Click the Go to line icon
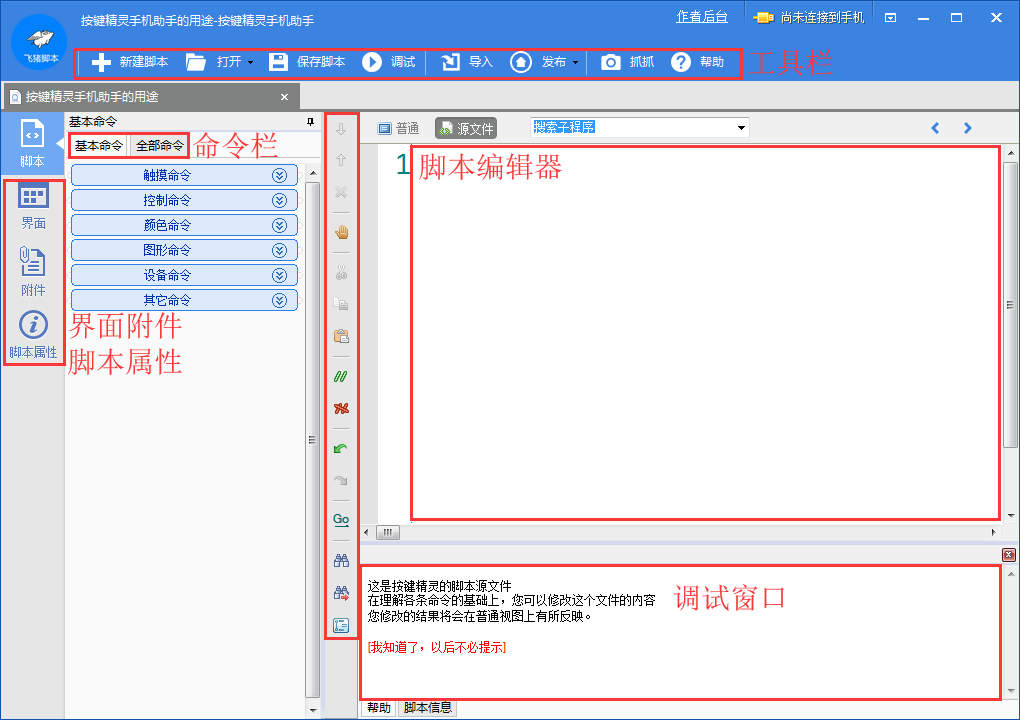This screenshot has width=1020, height=720. [x=341, y=520]
